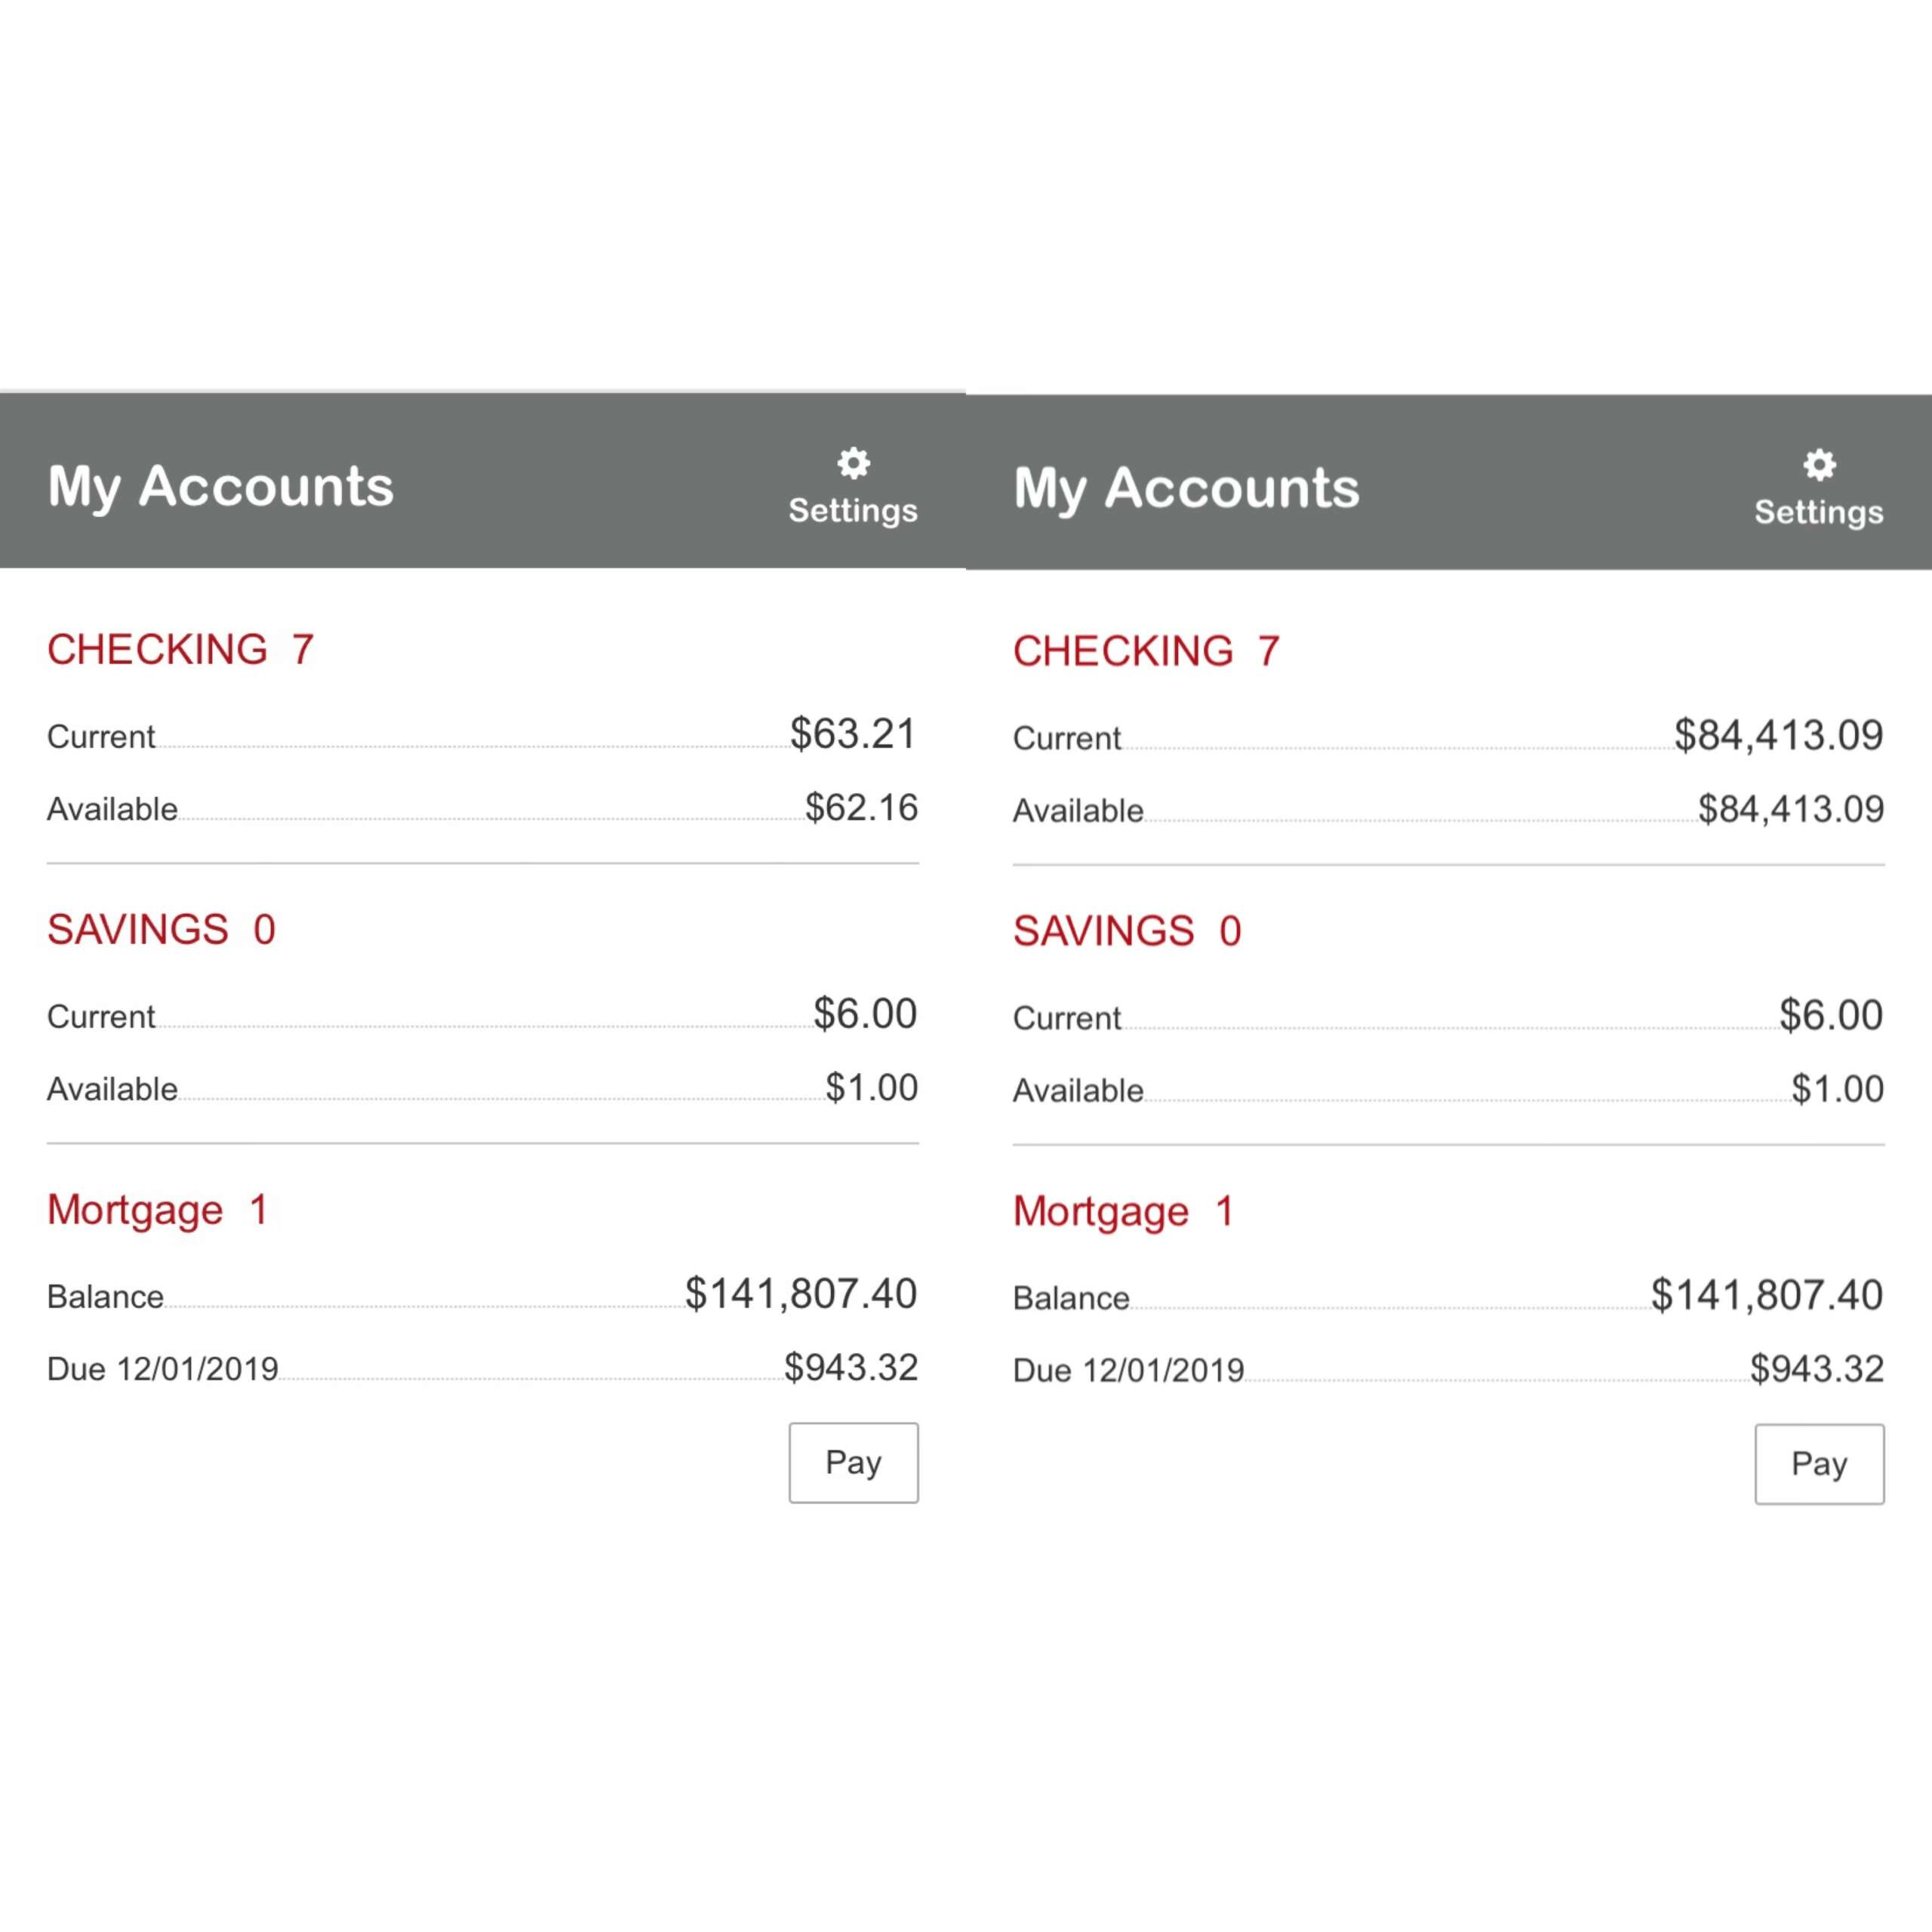
Task: Click the $63.21 current checking balance
Action: tap(853, 734)
